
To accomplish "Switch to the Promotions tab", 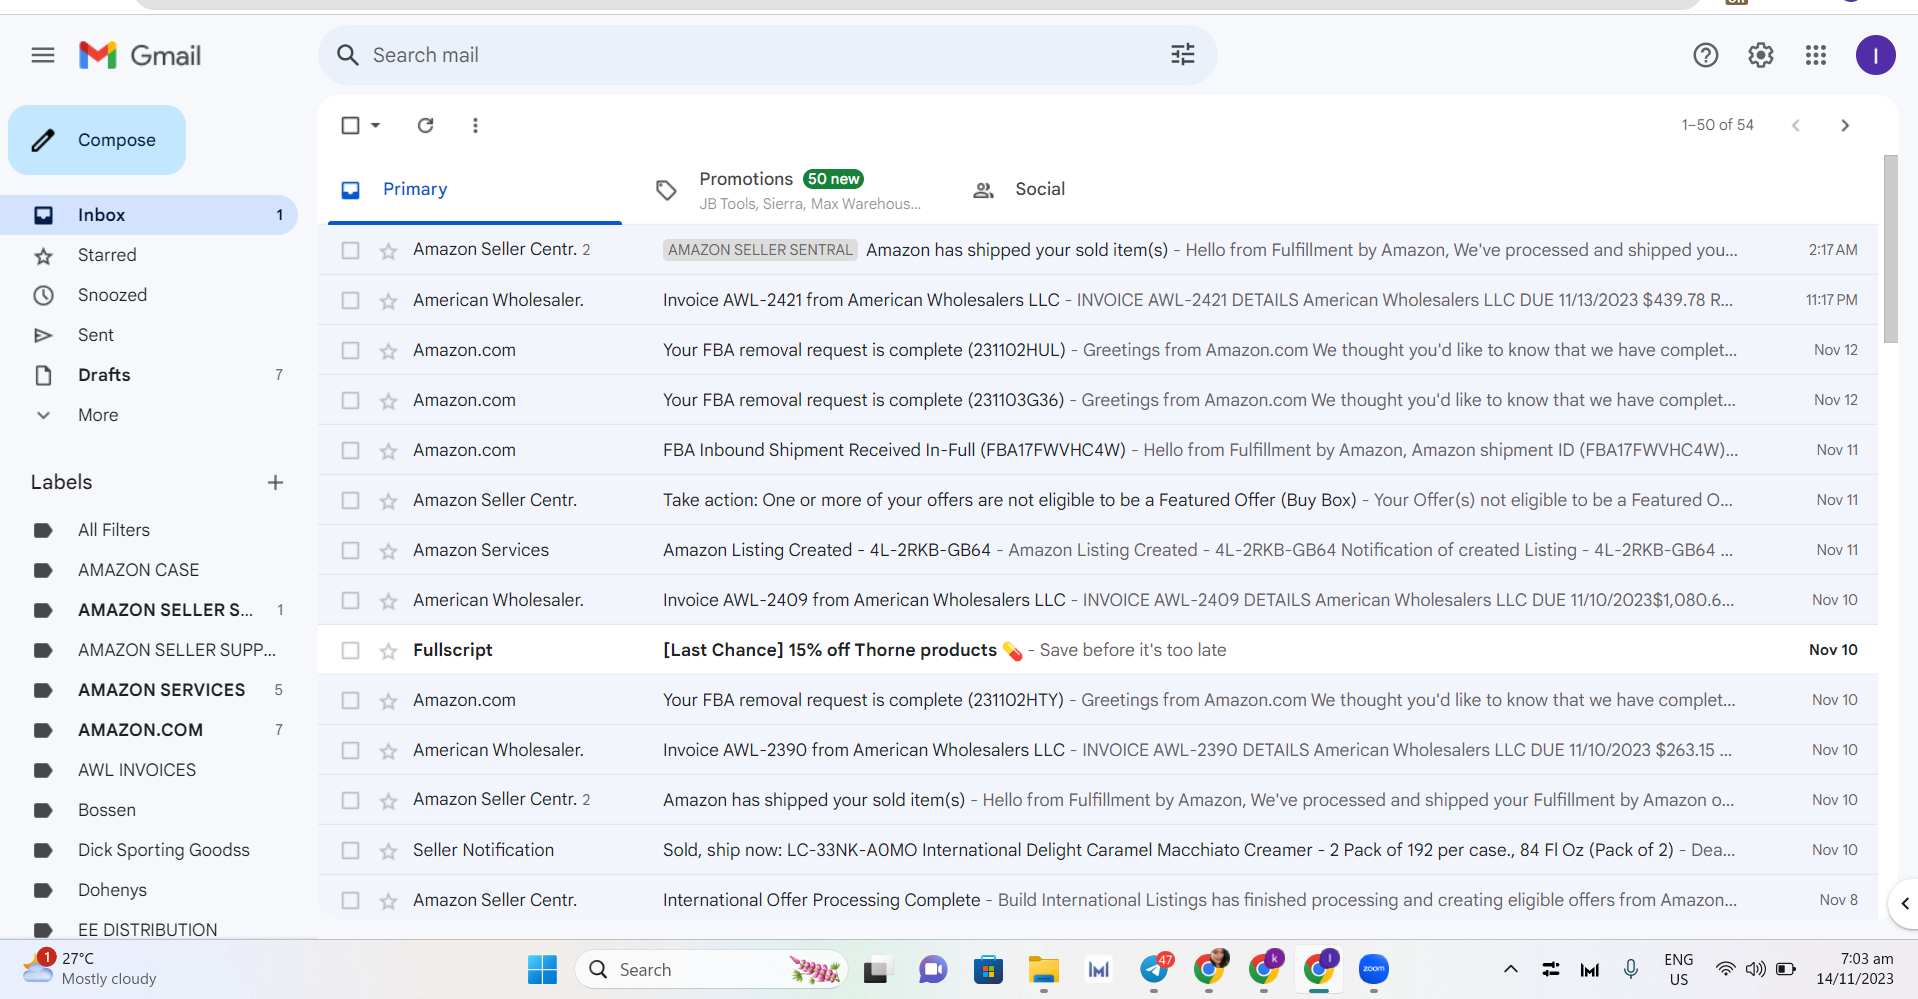I will [790, 189].
